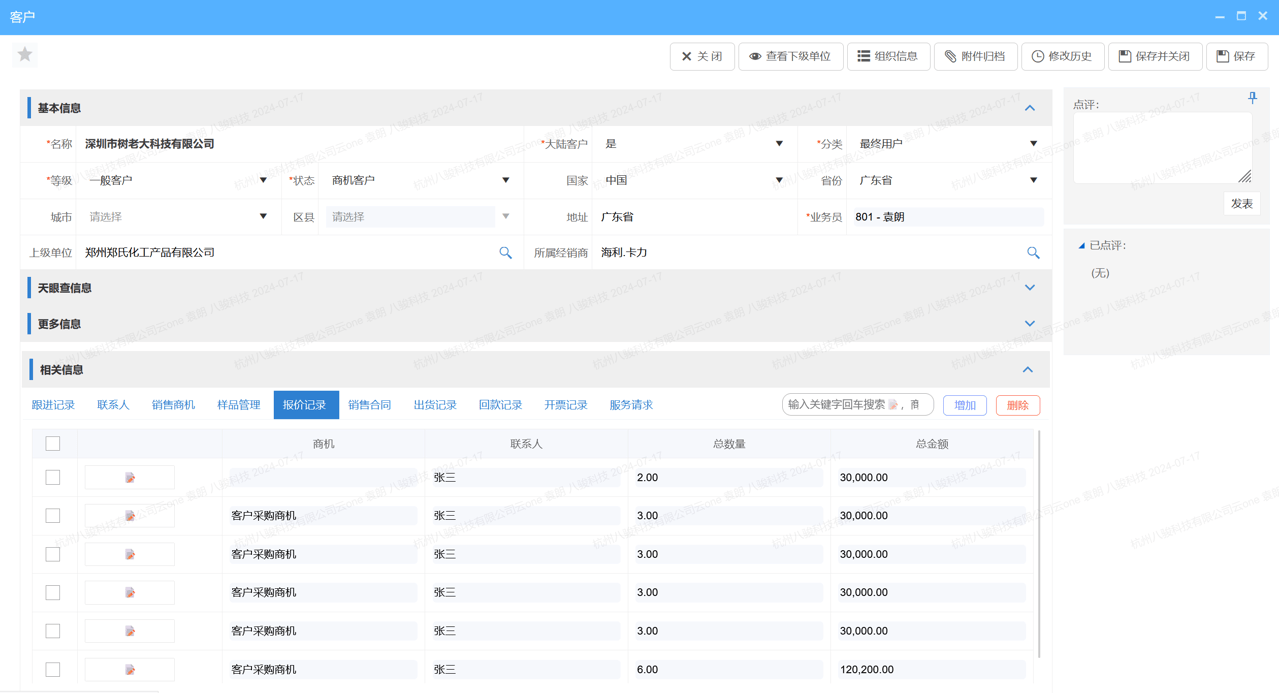Screen dimensions: 1279x693
Task: Click the 点评 comment text area
Action: coord(1160,147)
